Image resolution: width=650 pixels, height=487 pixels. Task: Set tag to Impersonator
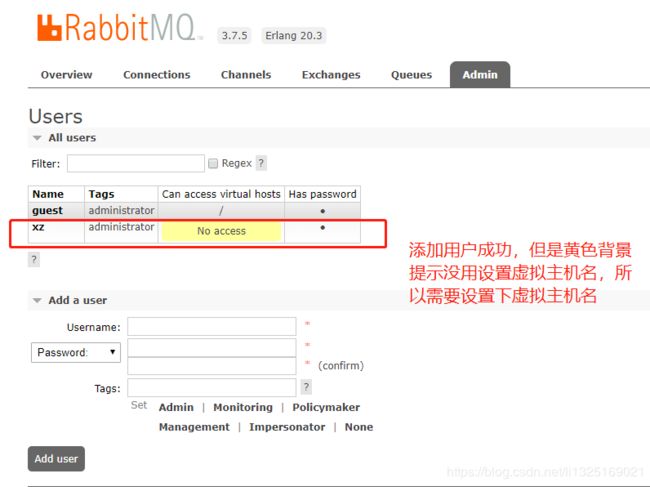(287, 427)
